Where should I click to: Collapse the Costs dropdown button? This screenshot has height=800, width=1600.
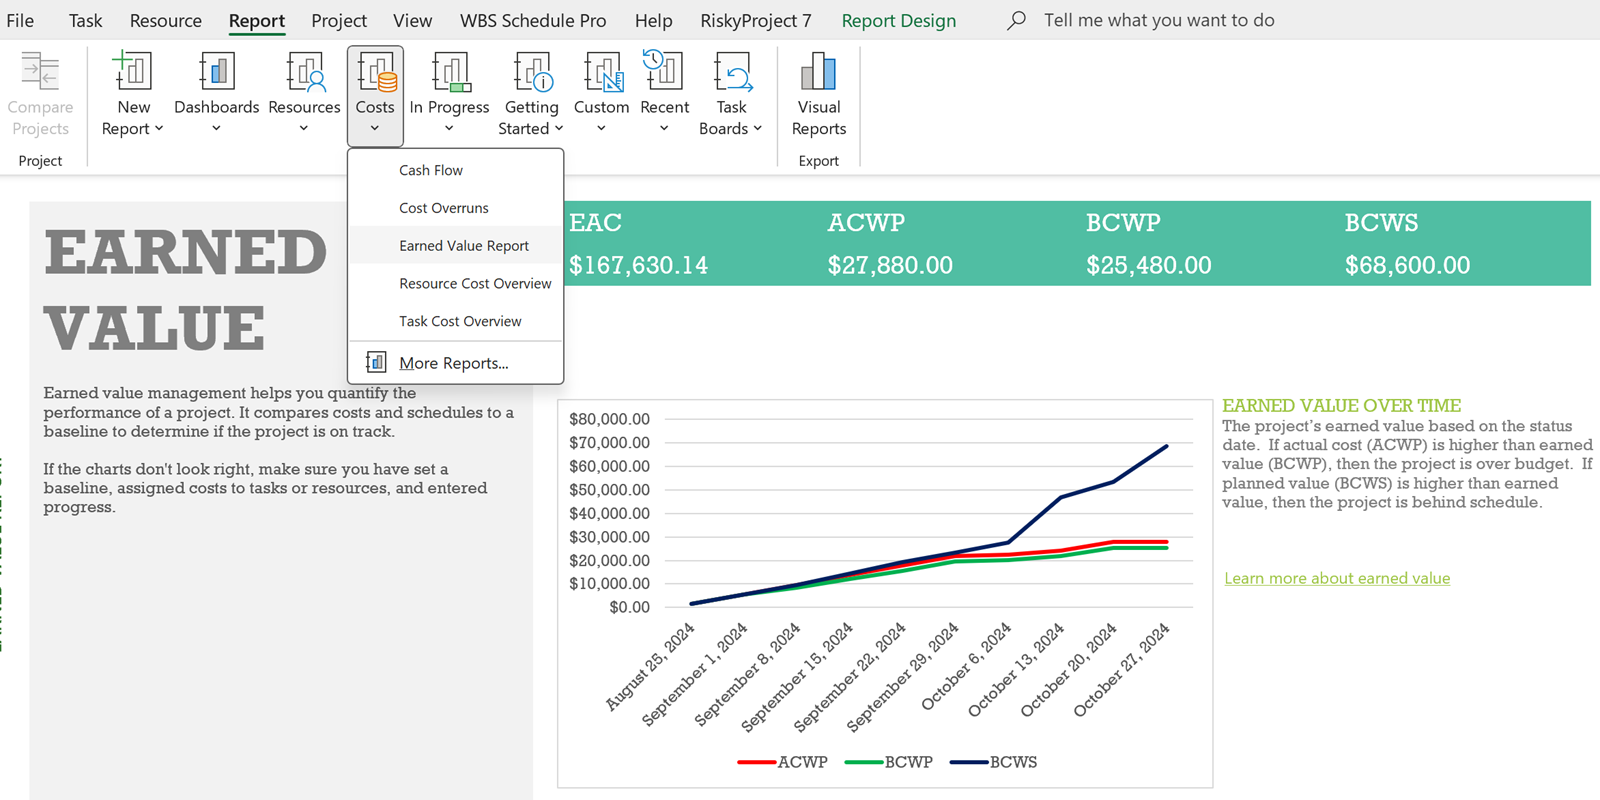pyautogui.click(x=375, y=96)
